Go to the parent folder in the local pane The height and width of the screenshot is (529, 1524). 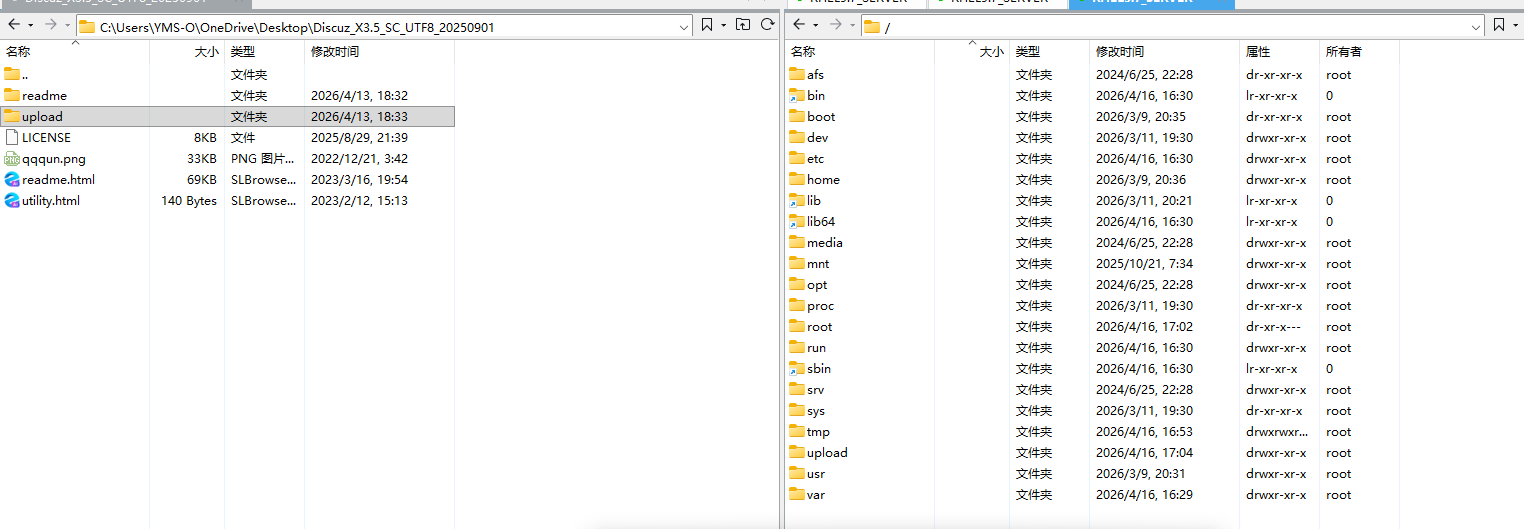click(x=743, y=24)
